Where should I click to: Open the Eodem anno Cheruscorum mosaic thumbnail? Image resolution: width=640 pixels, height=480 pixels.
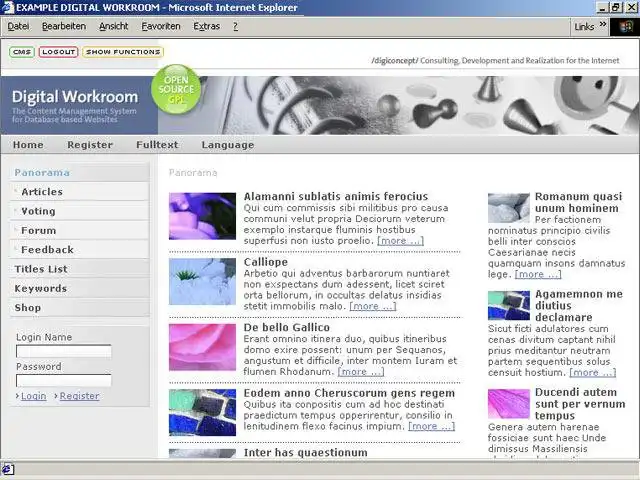point(202,413)
